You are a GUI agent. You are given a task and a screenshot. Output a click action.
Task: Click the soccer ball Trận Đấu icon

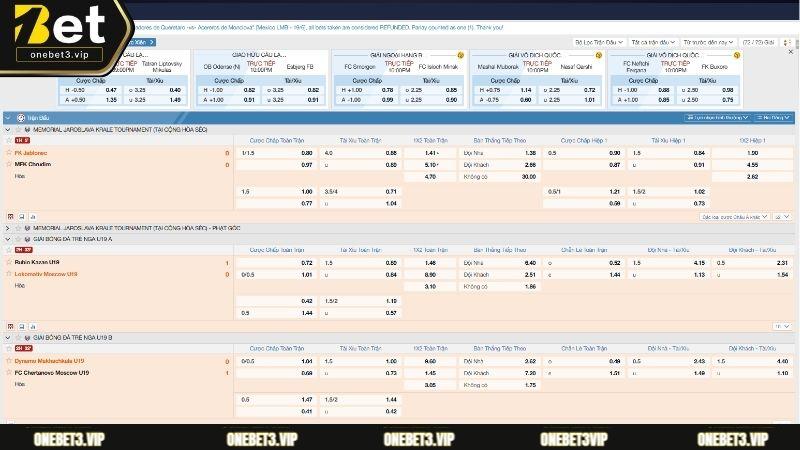(x=21, y=118)
